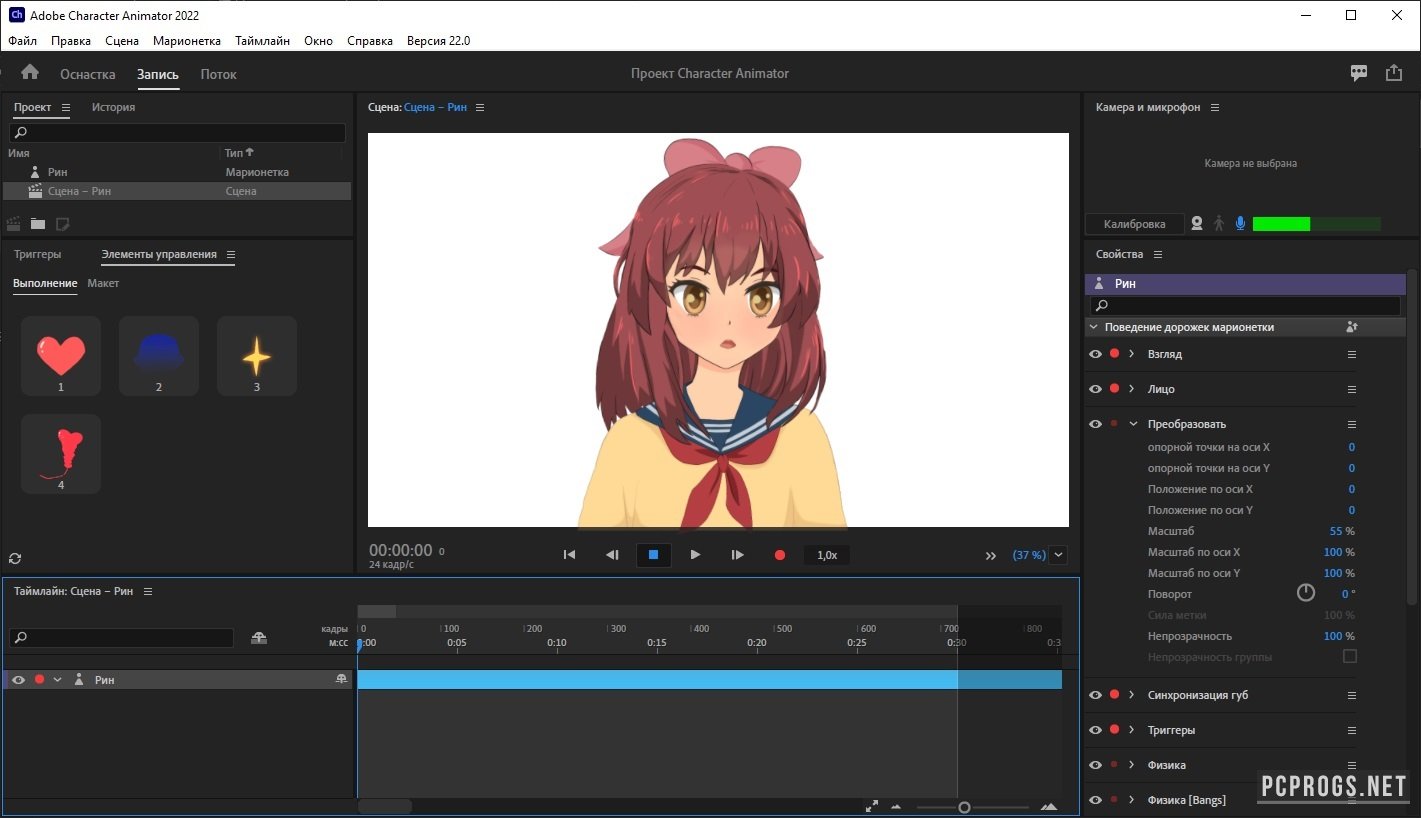Stop playback with the stop button
The image size is (1421, 818).
point(653,555)
